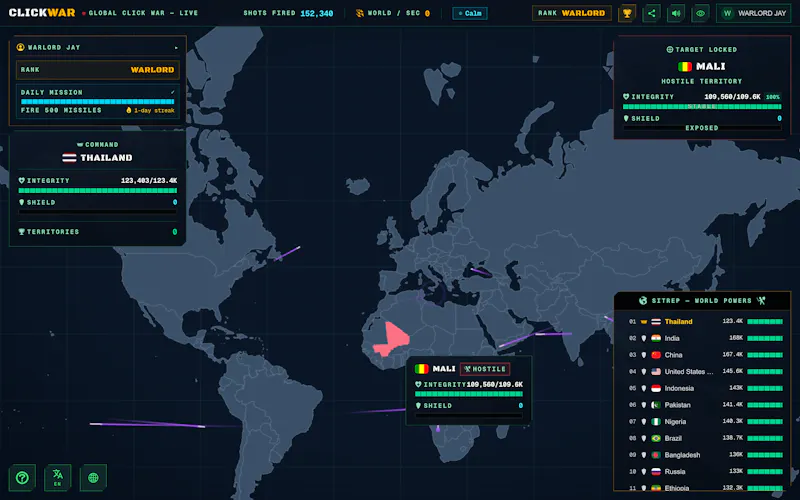Image resolution: width=800 pixels, height=500 pixels.
Task: Click the EXPOSED shield bar in the Target panel
Action: (702, 128)
